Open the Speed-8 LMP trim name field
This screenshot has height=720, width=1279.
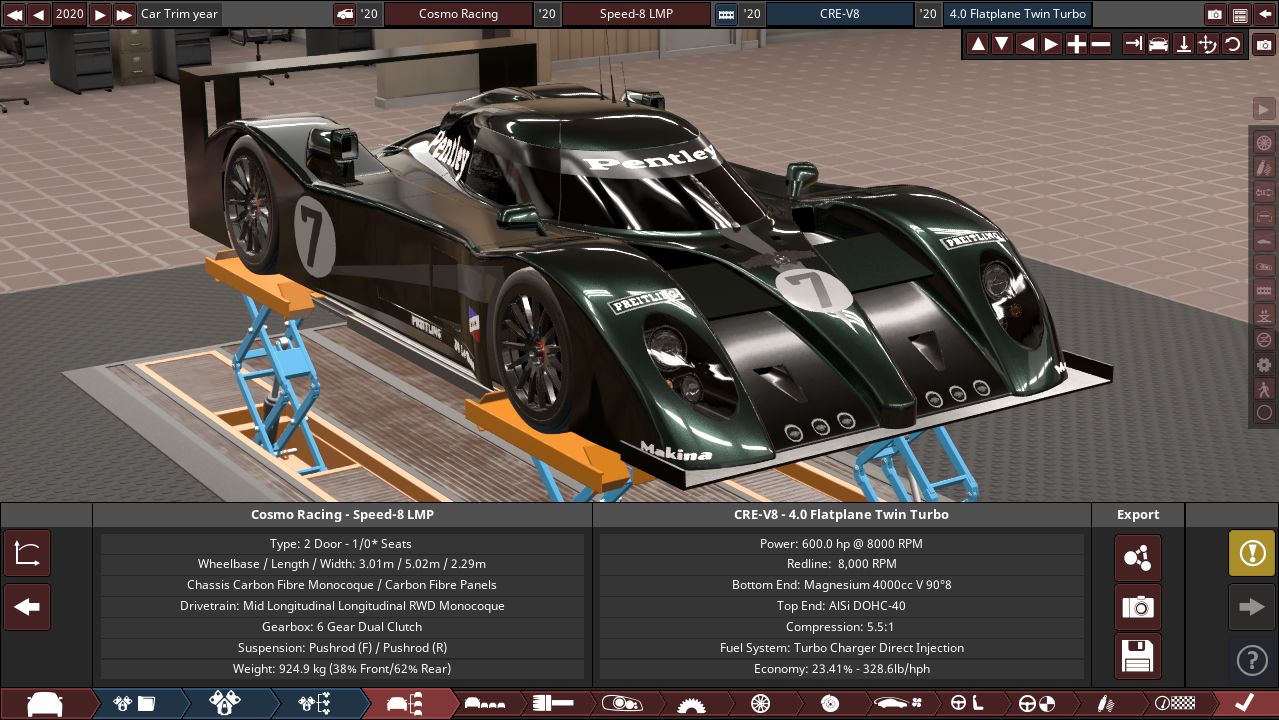636,14
